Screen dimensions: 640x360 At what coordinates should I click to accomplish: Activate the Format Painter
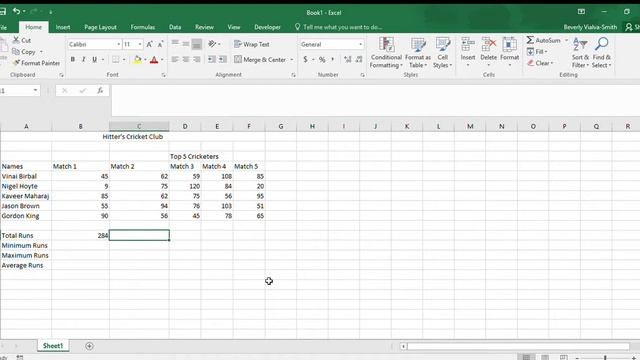(36, 63)
